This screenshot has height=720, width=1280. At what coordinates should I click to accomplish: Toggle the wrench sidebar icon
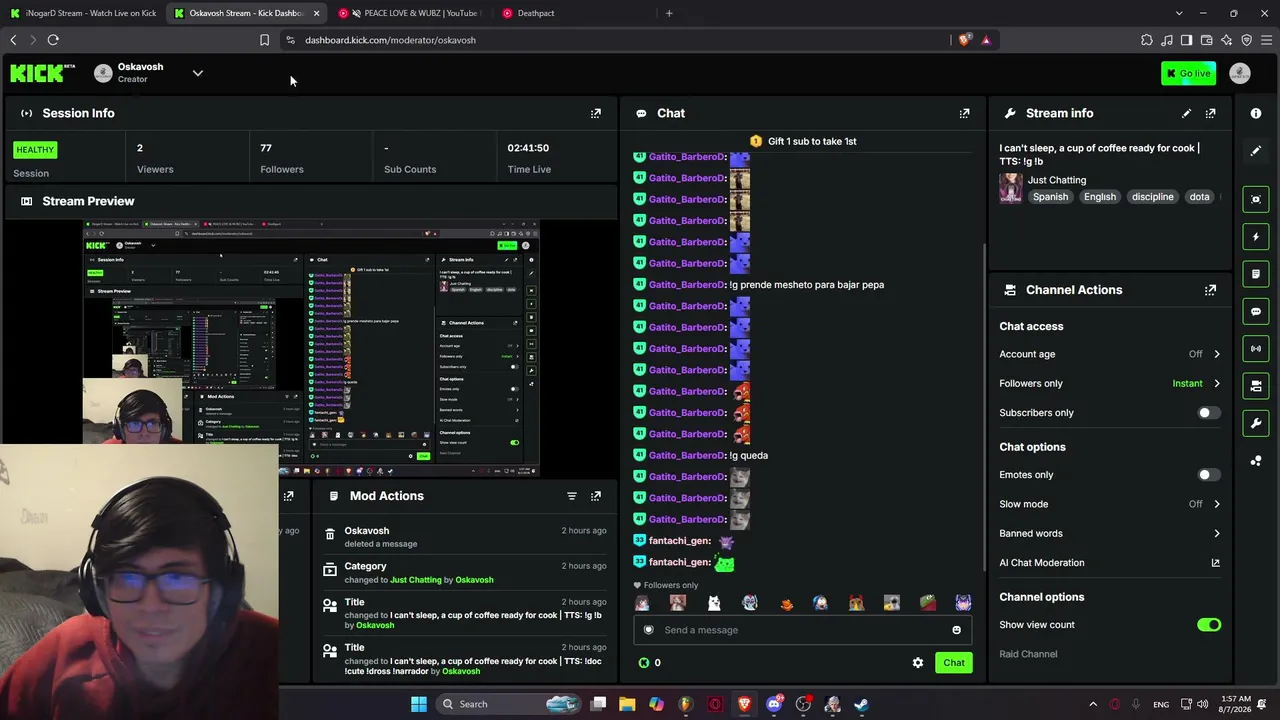point(1256,423)
